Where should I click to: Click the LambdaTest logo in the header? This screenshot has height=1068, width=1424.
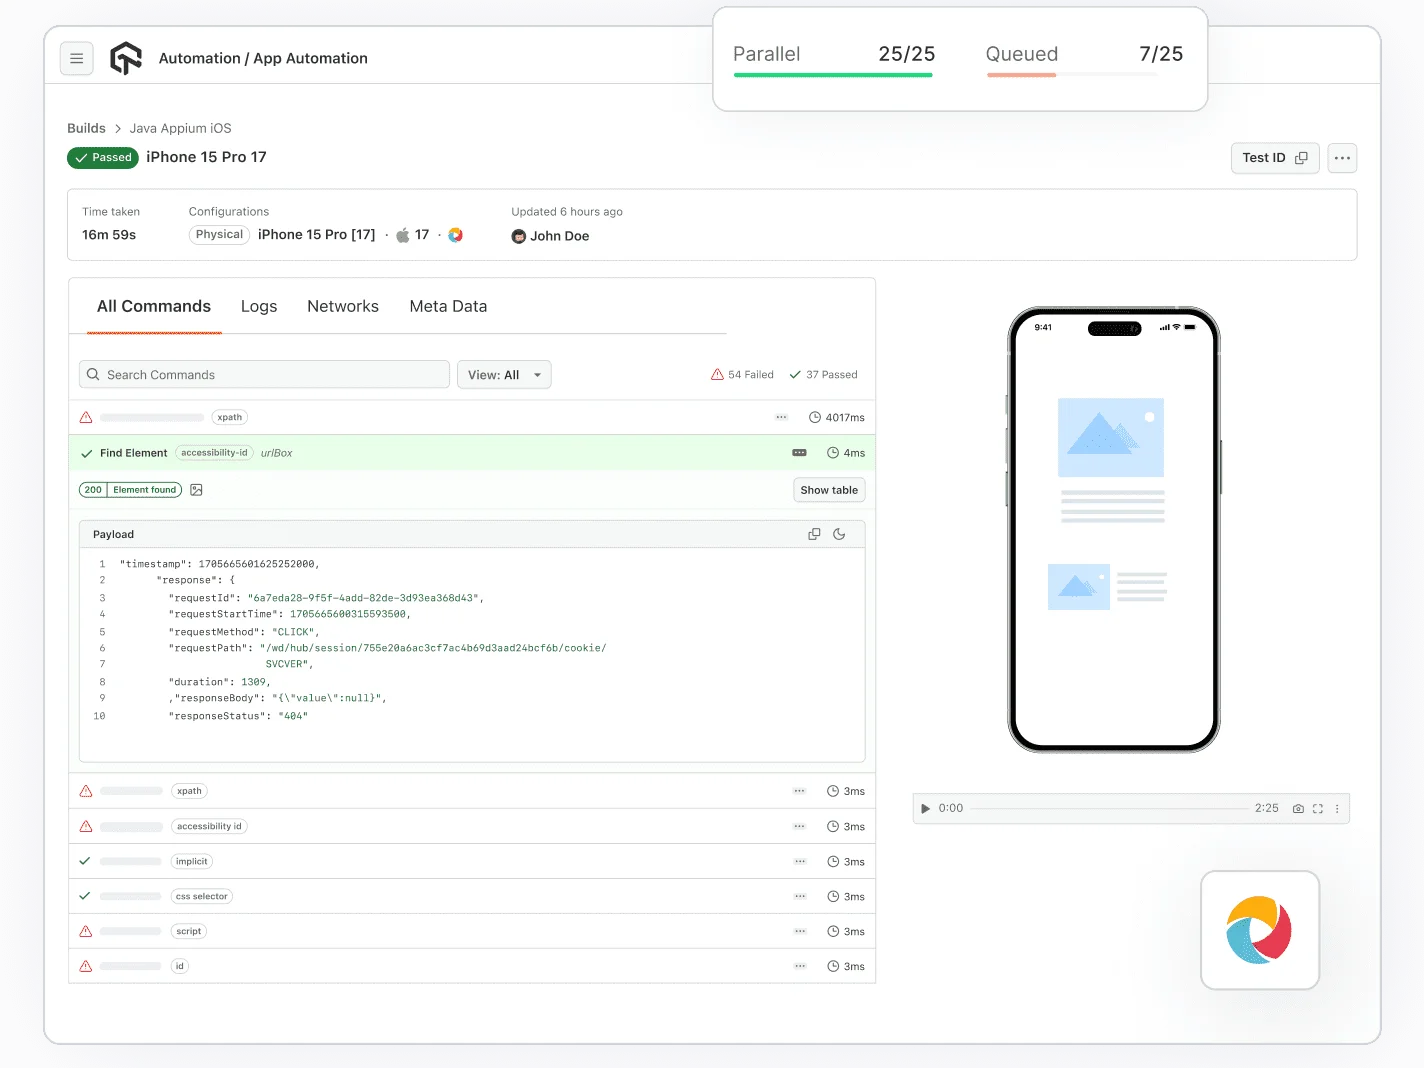(125, 58)
